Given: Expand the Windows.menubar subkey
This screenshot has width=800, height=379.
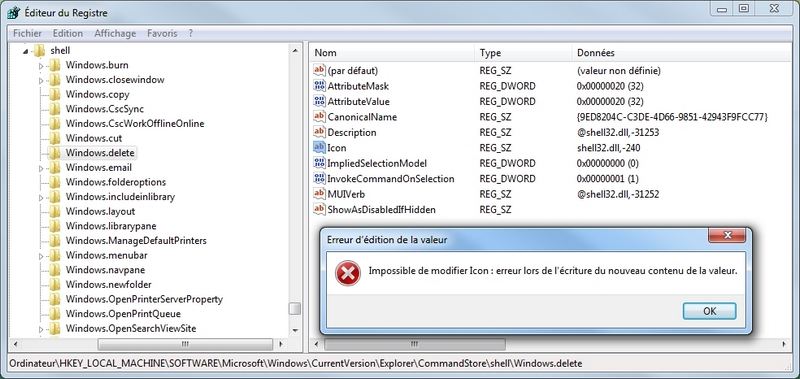Looking at the screenshot, I should (42, 256).
